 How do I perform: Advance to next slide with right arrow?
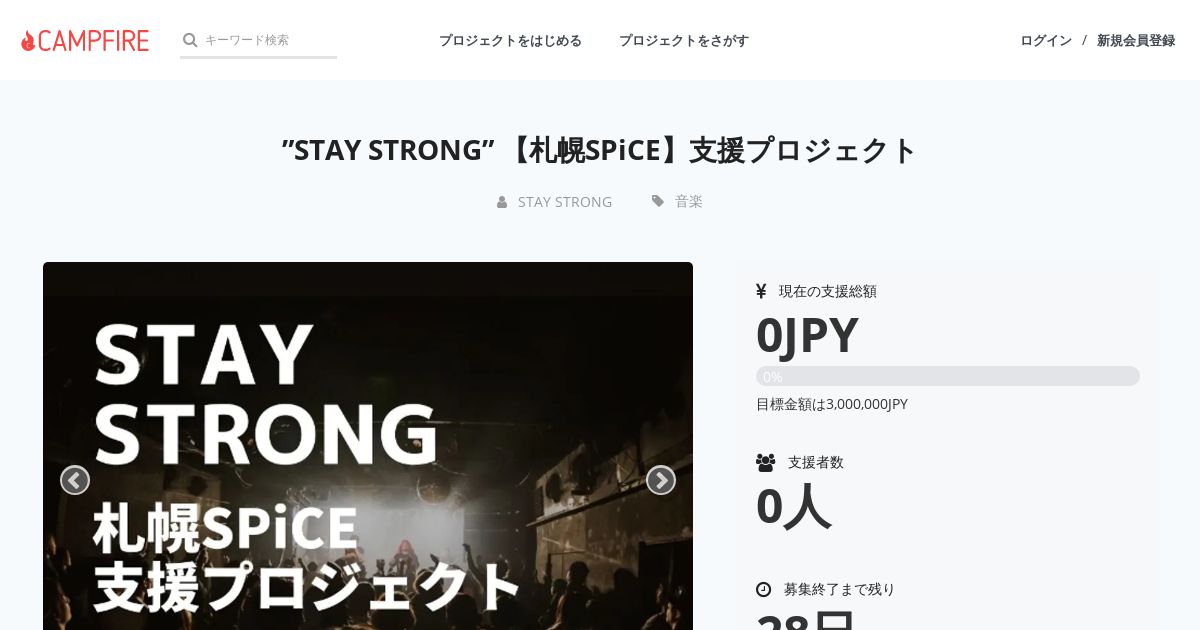coord(661,480)
